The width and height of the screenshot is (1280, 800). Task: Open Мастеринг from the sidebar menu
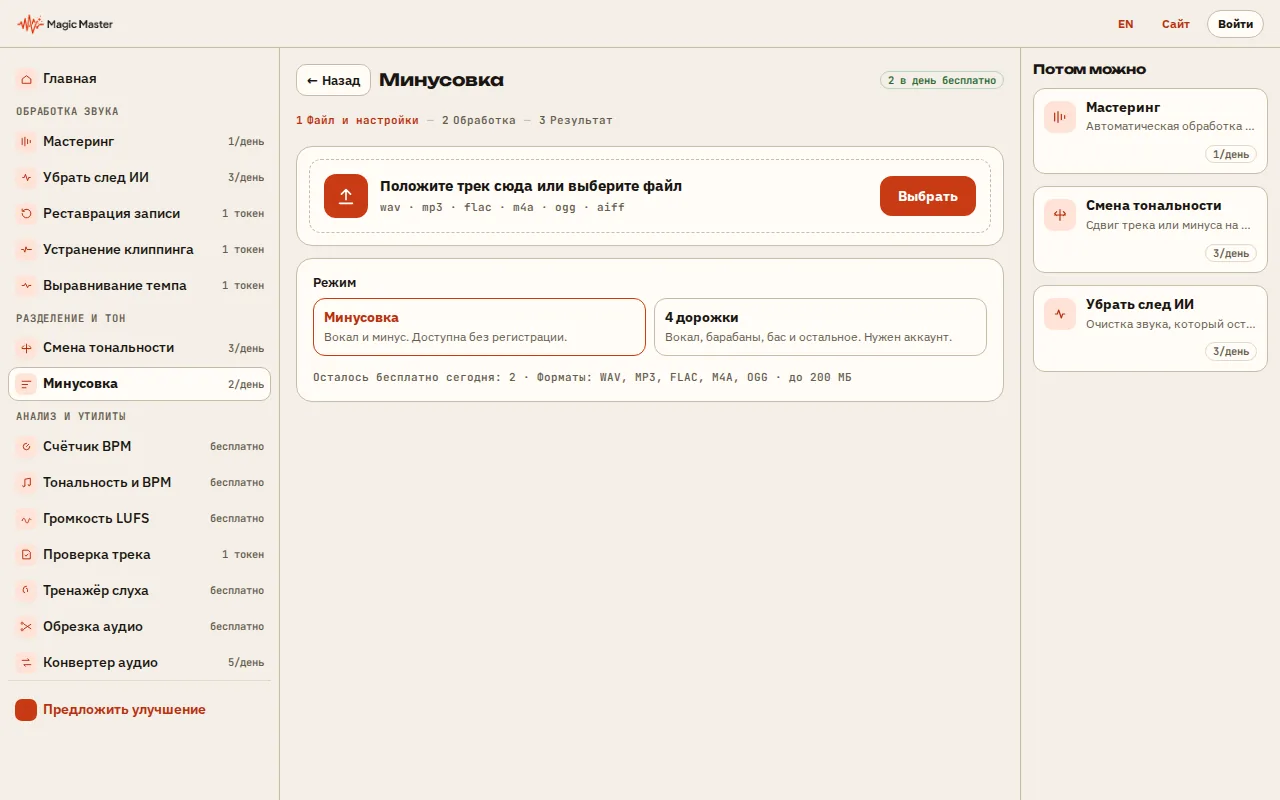click(x=139, y=142)
